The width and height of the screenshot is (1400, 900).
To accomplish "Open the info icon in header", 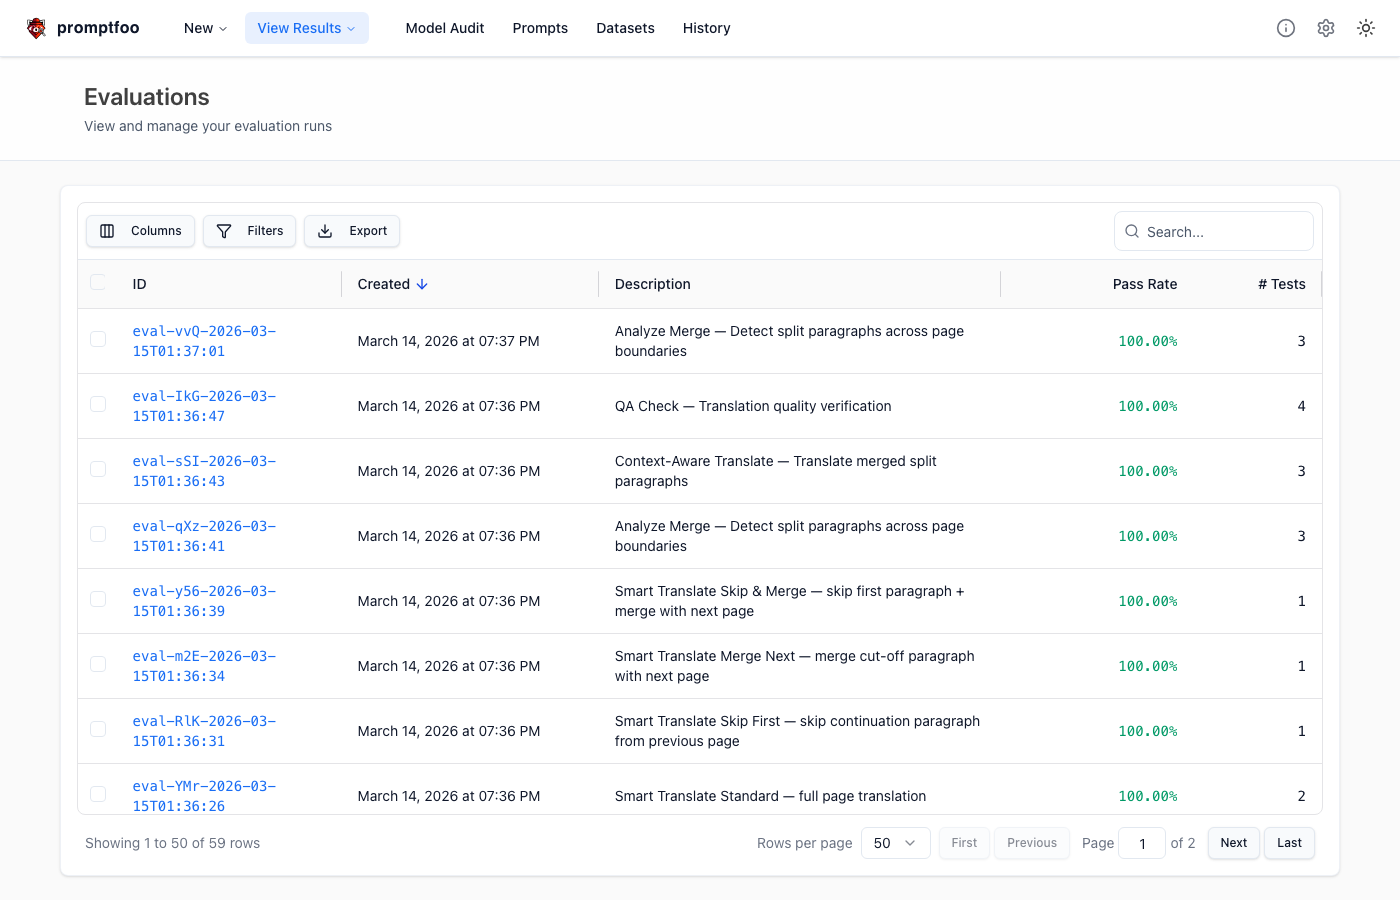I will [x=1286, y=28].
